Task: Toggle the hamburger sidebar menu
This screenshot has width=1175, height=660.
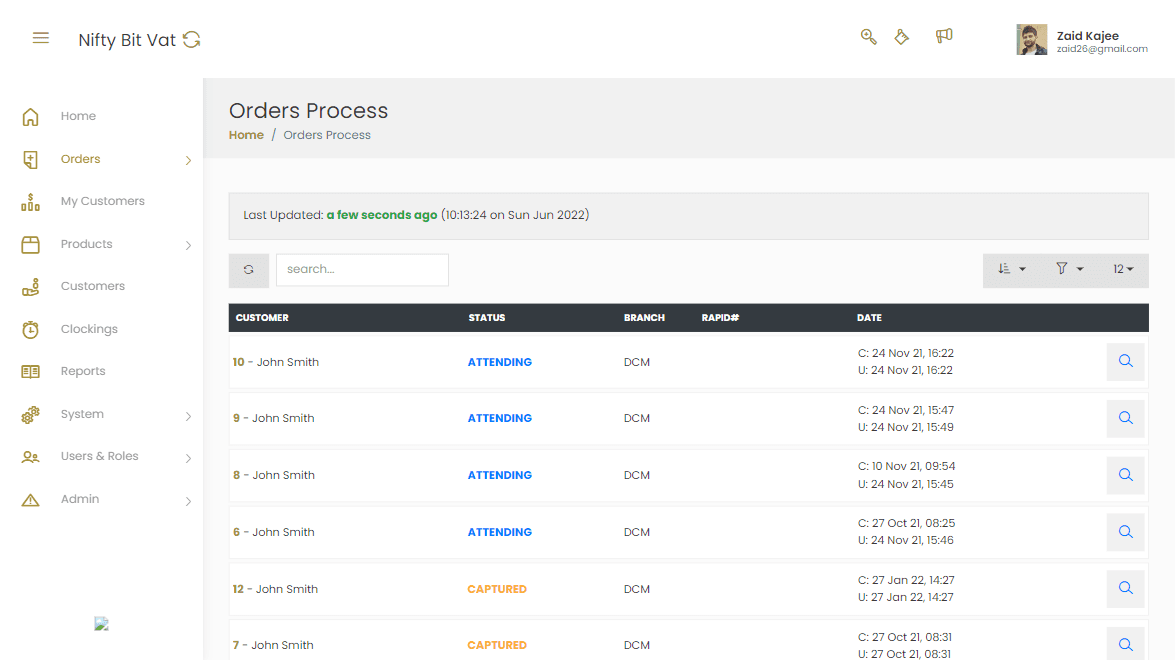Action: pos(40,37)
